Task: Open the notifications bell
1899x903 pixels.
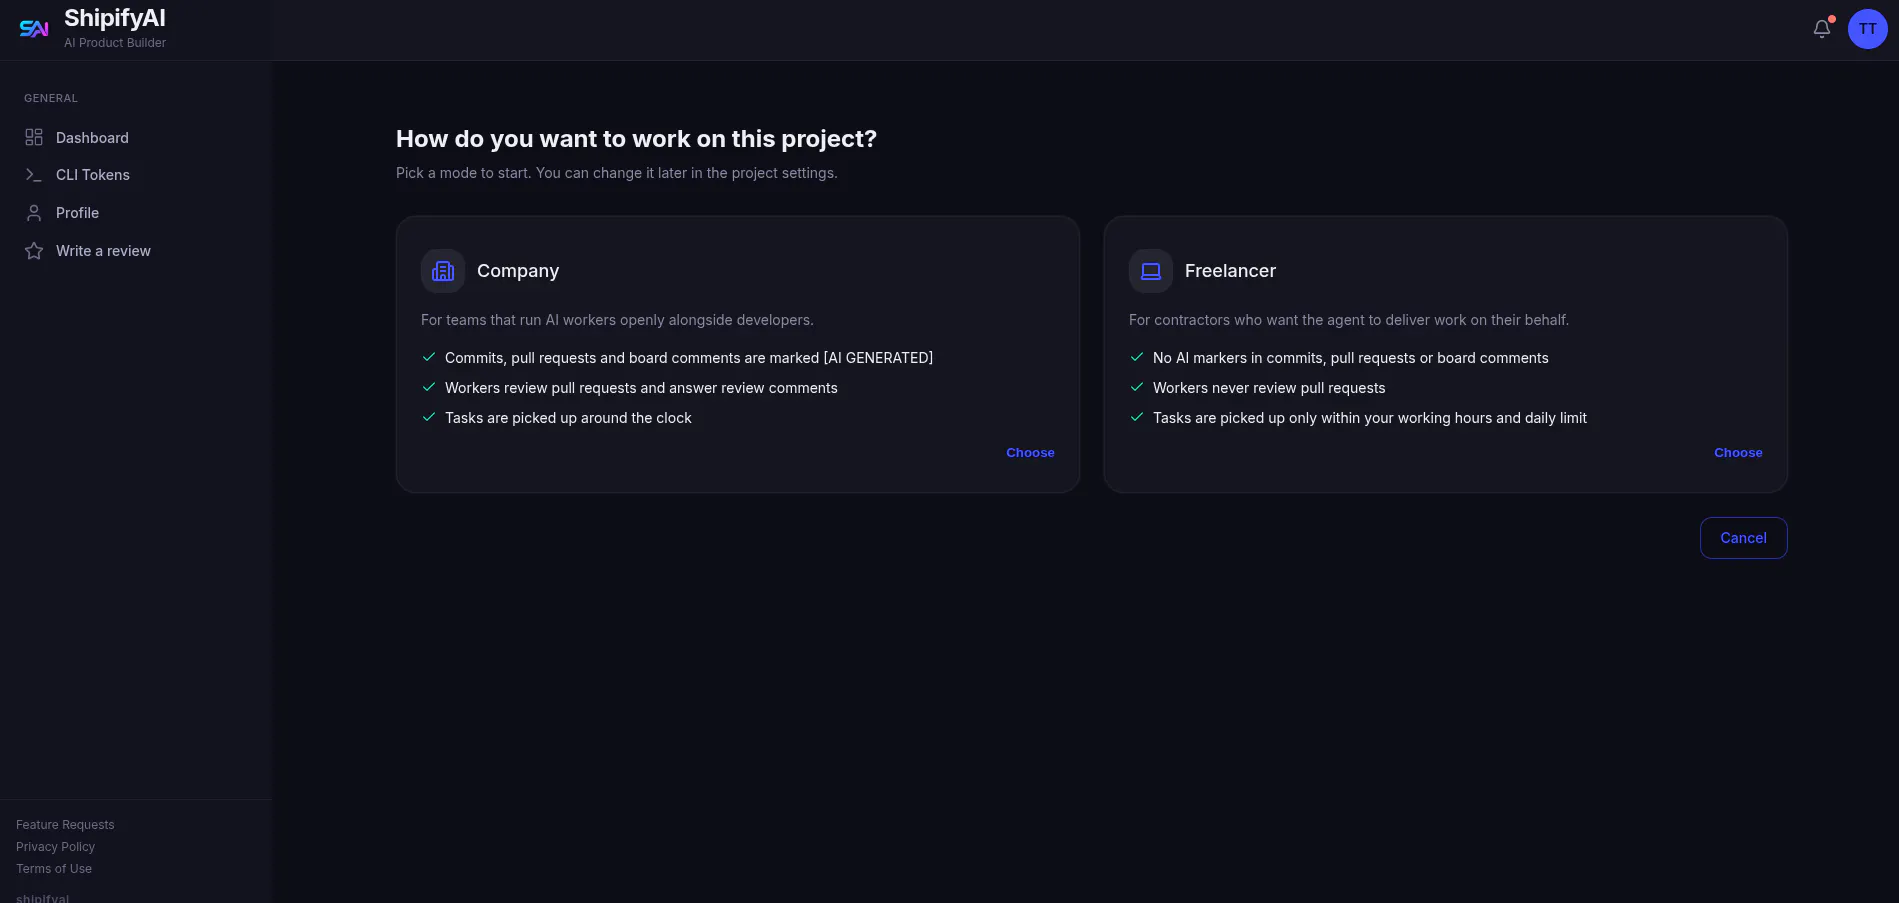Action: (x=1822, y=29)
